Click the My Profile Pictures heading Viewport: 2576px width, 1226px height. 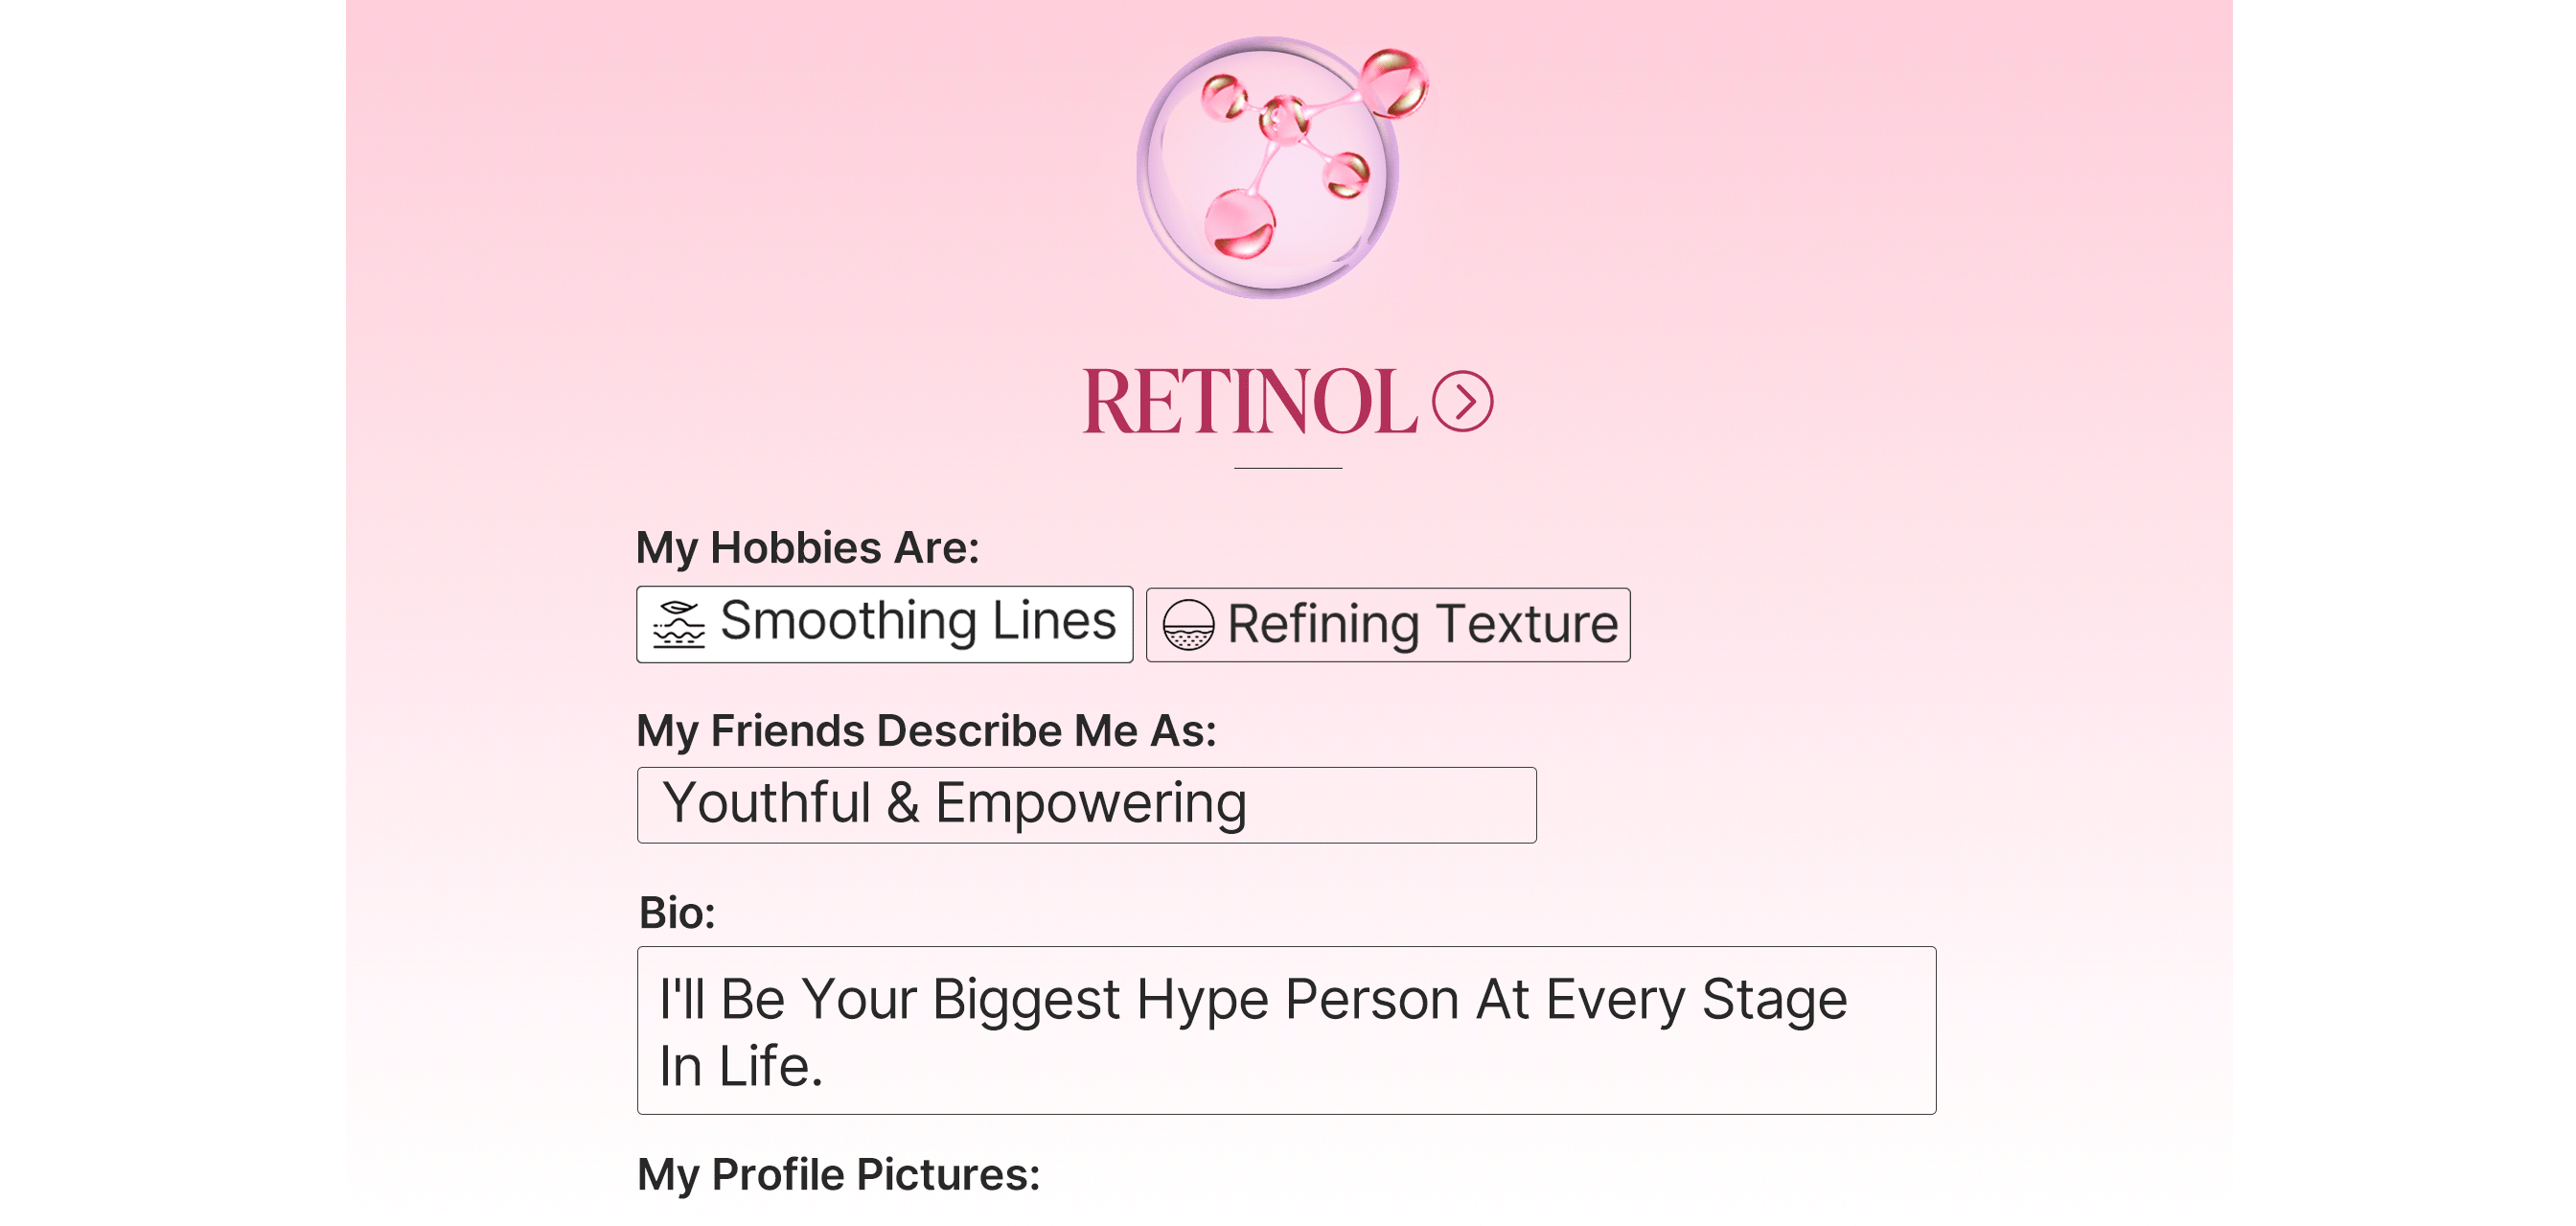pos(838,1175)
